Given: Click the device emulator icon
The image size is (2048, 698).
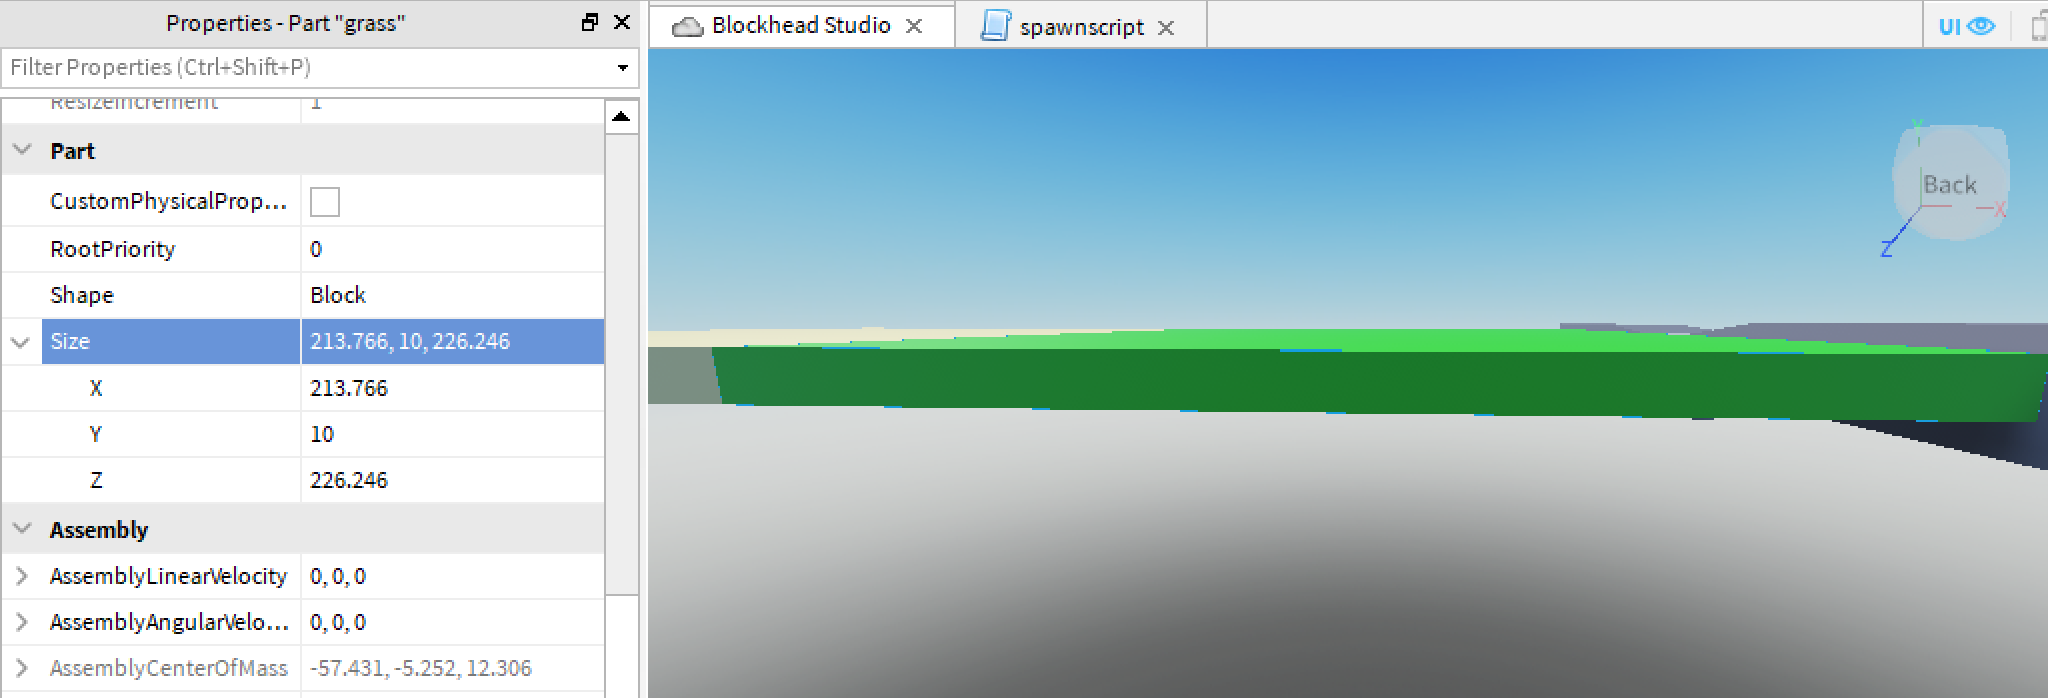Looking at the screenshot, I should pyautogui.click(x=2039, y=26).
